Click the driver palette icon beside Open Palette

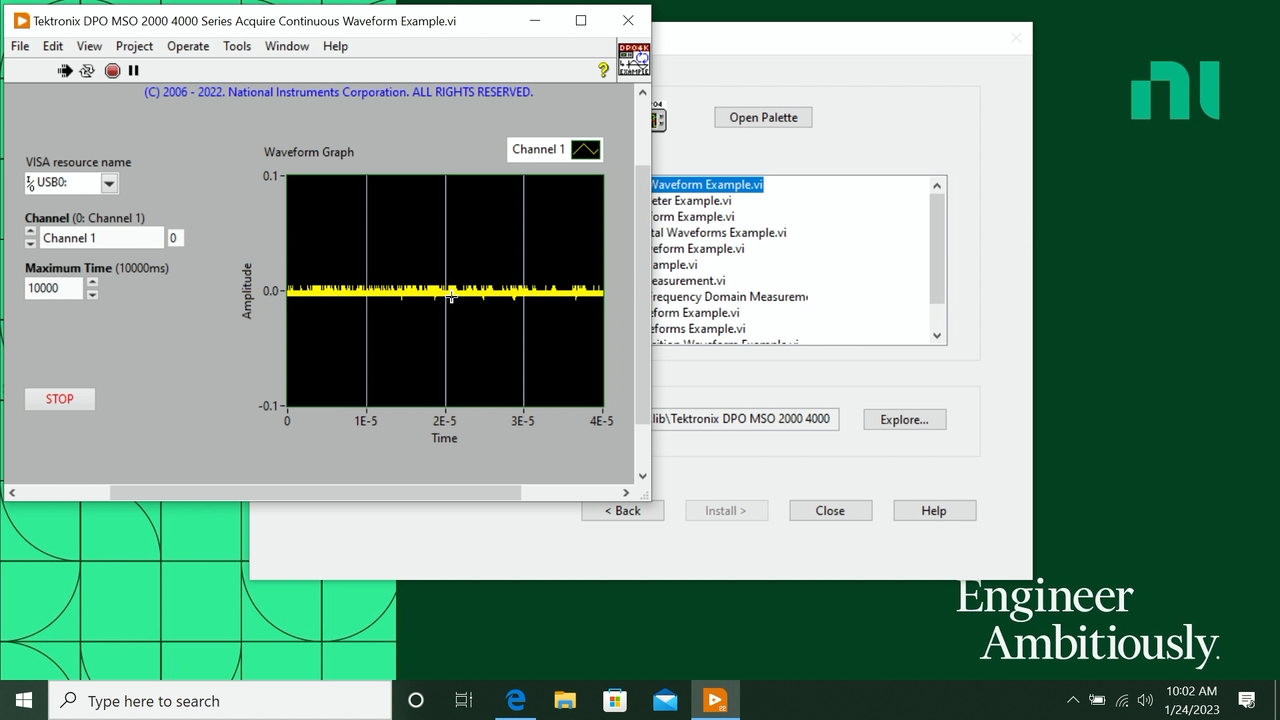[x=658, y=119]
